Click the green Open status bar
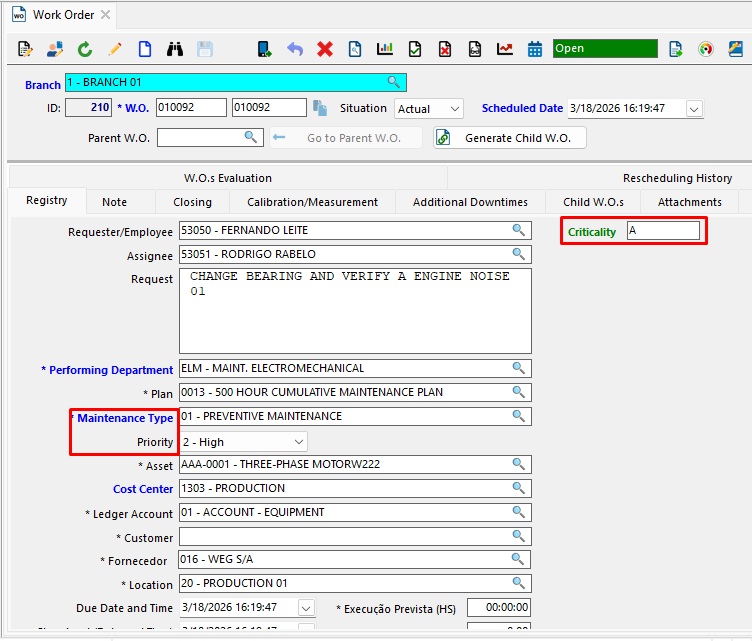 coord(605,48)
